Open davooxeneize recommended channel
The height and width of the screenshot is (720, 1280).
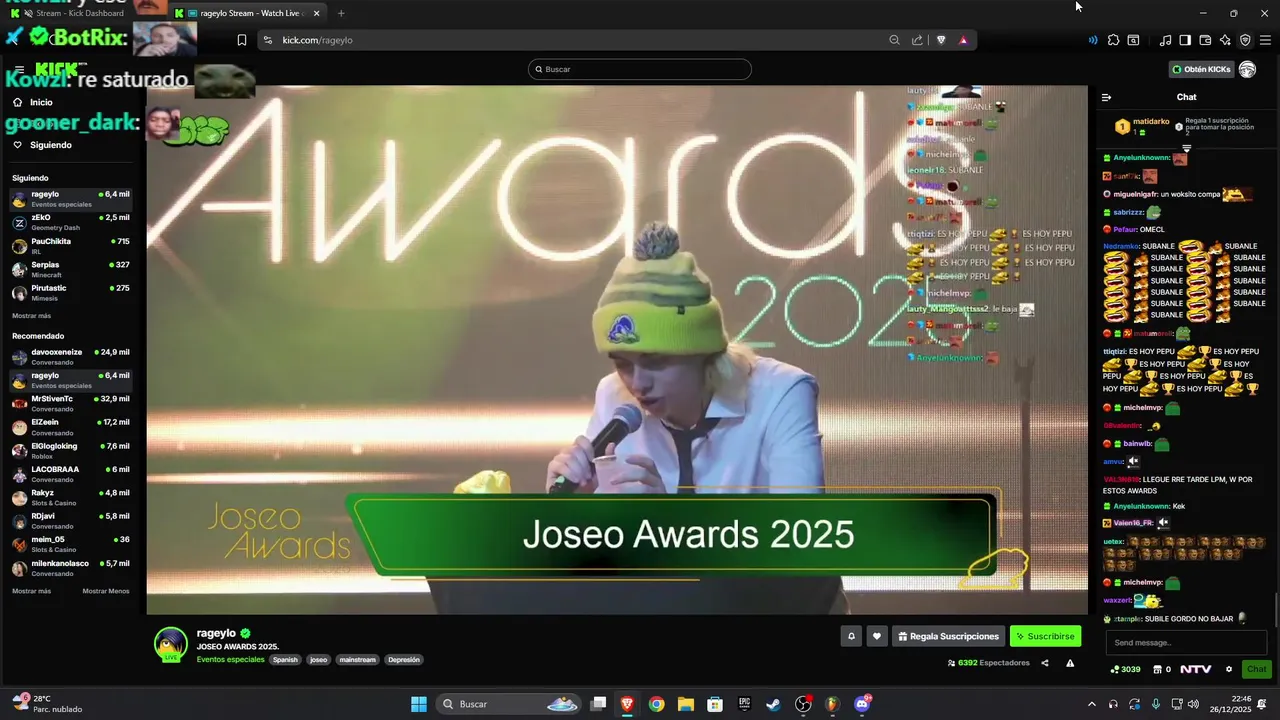pyautogui.click(x=71, y=357)
